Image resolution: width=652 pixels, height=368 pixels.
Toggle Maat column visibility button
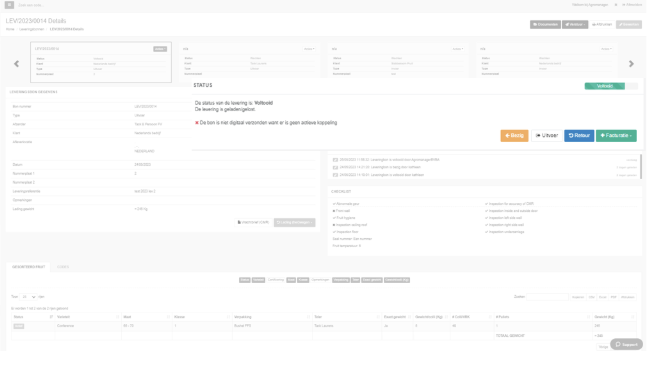[x=291, y=280]
